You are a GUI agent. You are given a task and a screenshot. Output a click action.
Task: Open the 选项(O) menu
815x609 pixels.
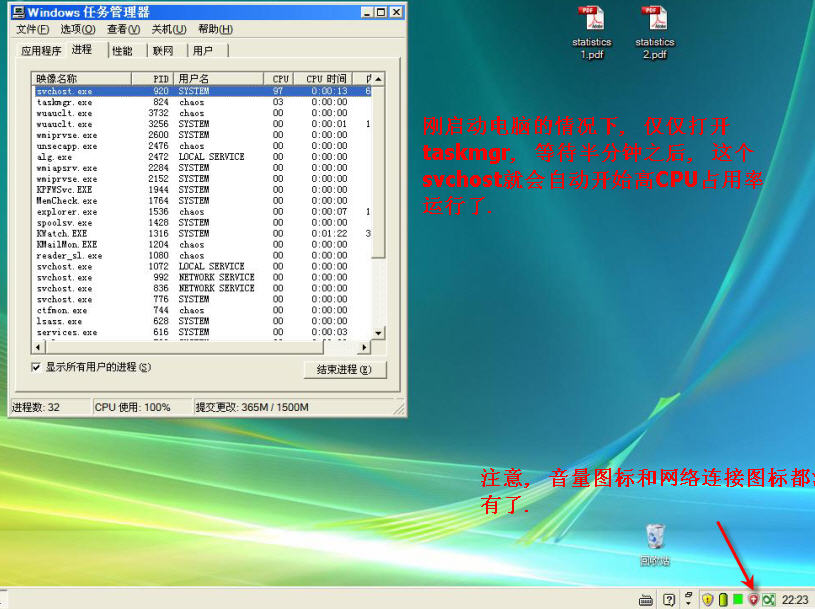[x=78, y=29]
